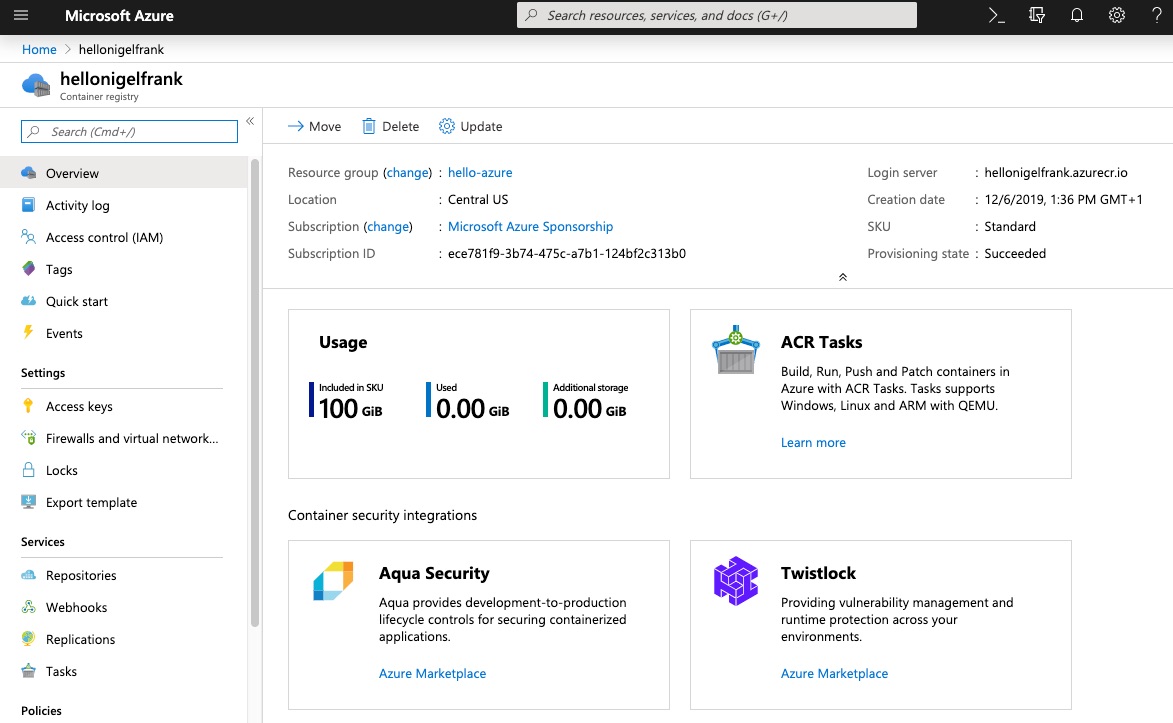Click the Locks padlock icon
The image size is (1173, 723).
point(28,470)
